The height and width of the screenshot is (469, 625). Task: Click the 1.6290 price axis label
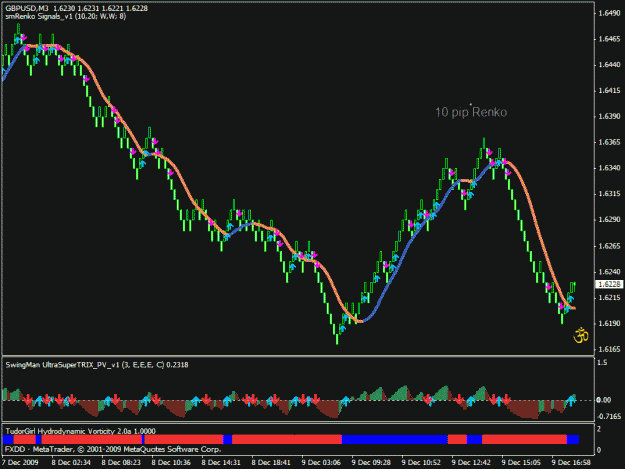pos(609,220)
